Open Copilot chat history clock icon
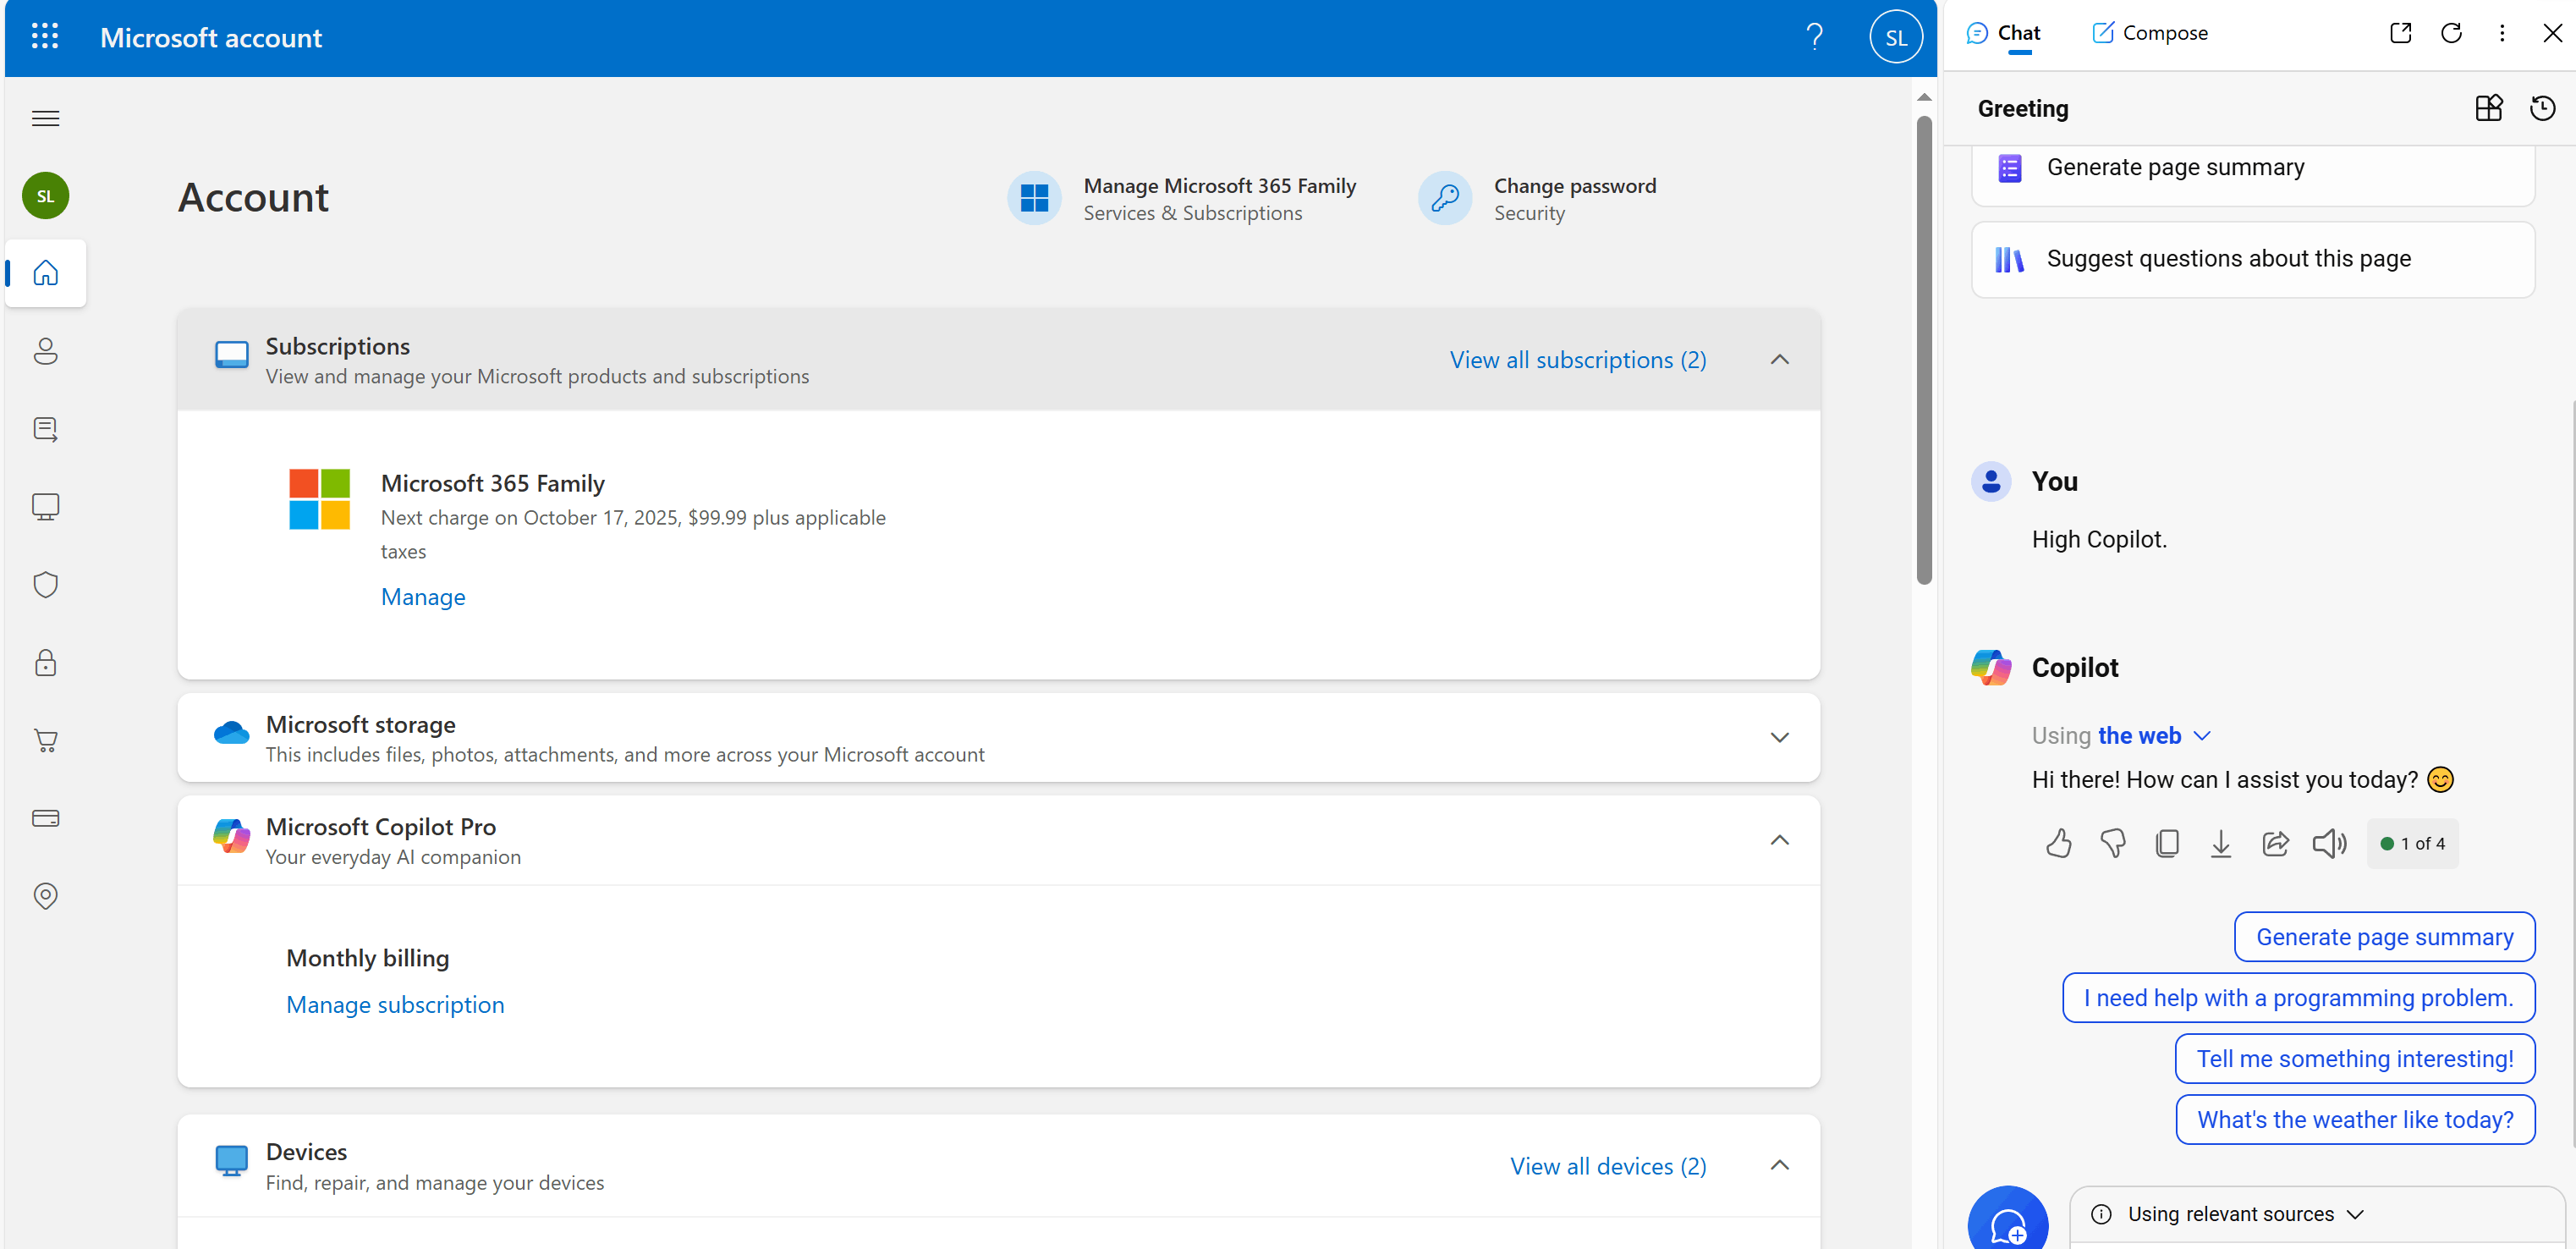Image resolution: width=2576 pixels, height=1249 pixels. coord(2542,108)
